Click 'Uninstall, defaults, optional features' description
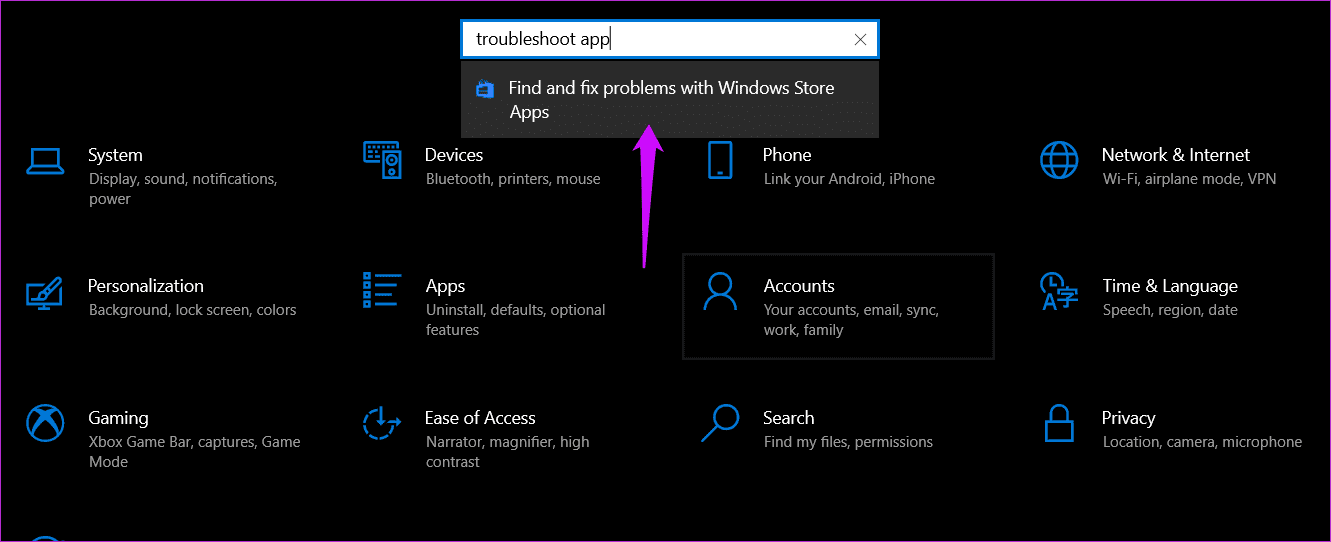Screen dimensions: 1331x542 [516, 320]
